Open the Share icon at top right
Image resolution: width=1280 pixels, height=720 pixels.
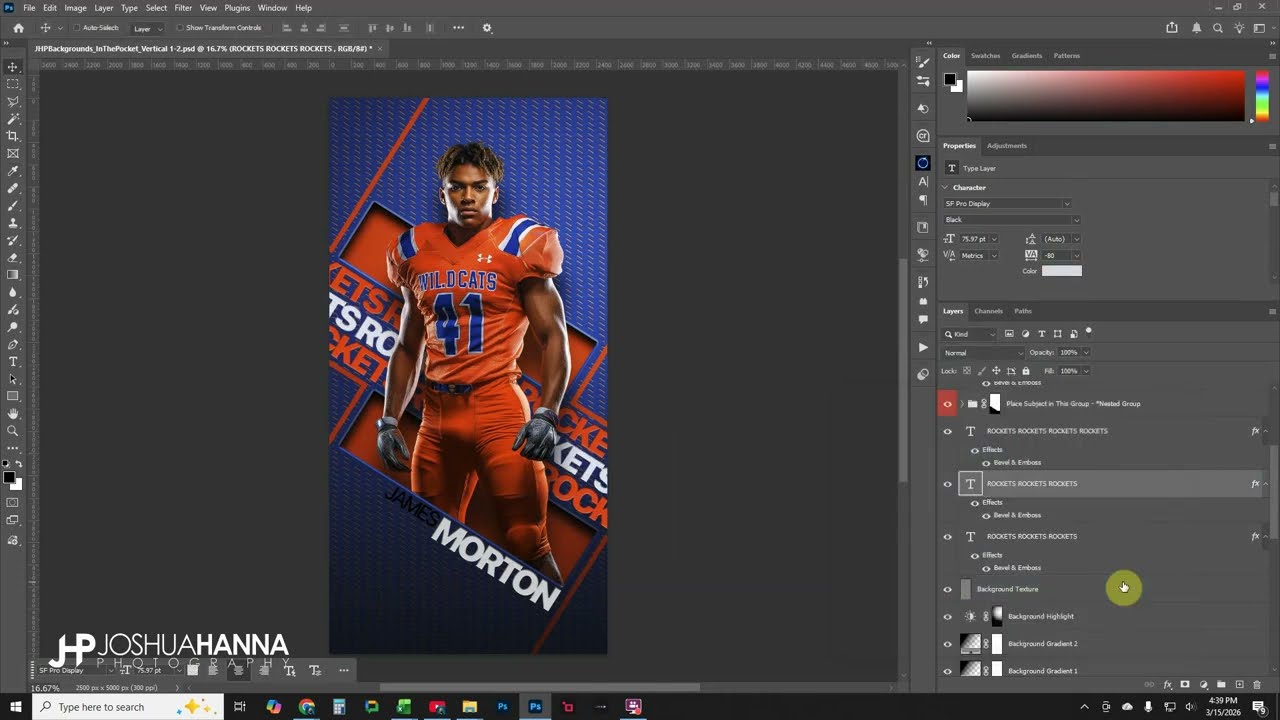tap(1172, 28)
